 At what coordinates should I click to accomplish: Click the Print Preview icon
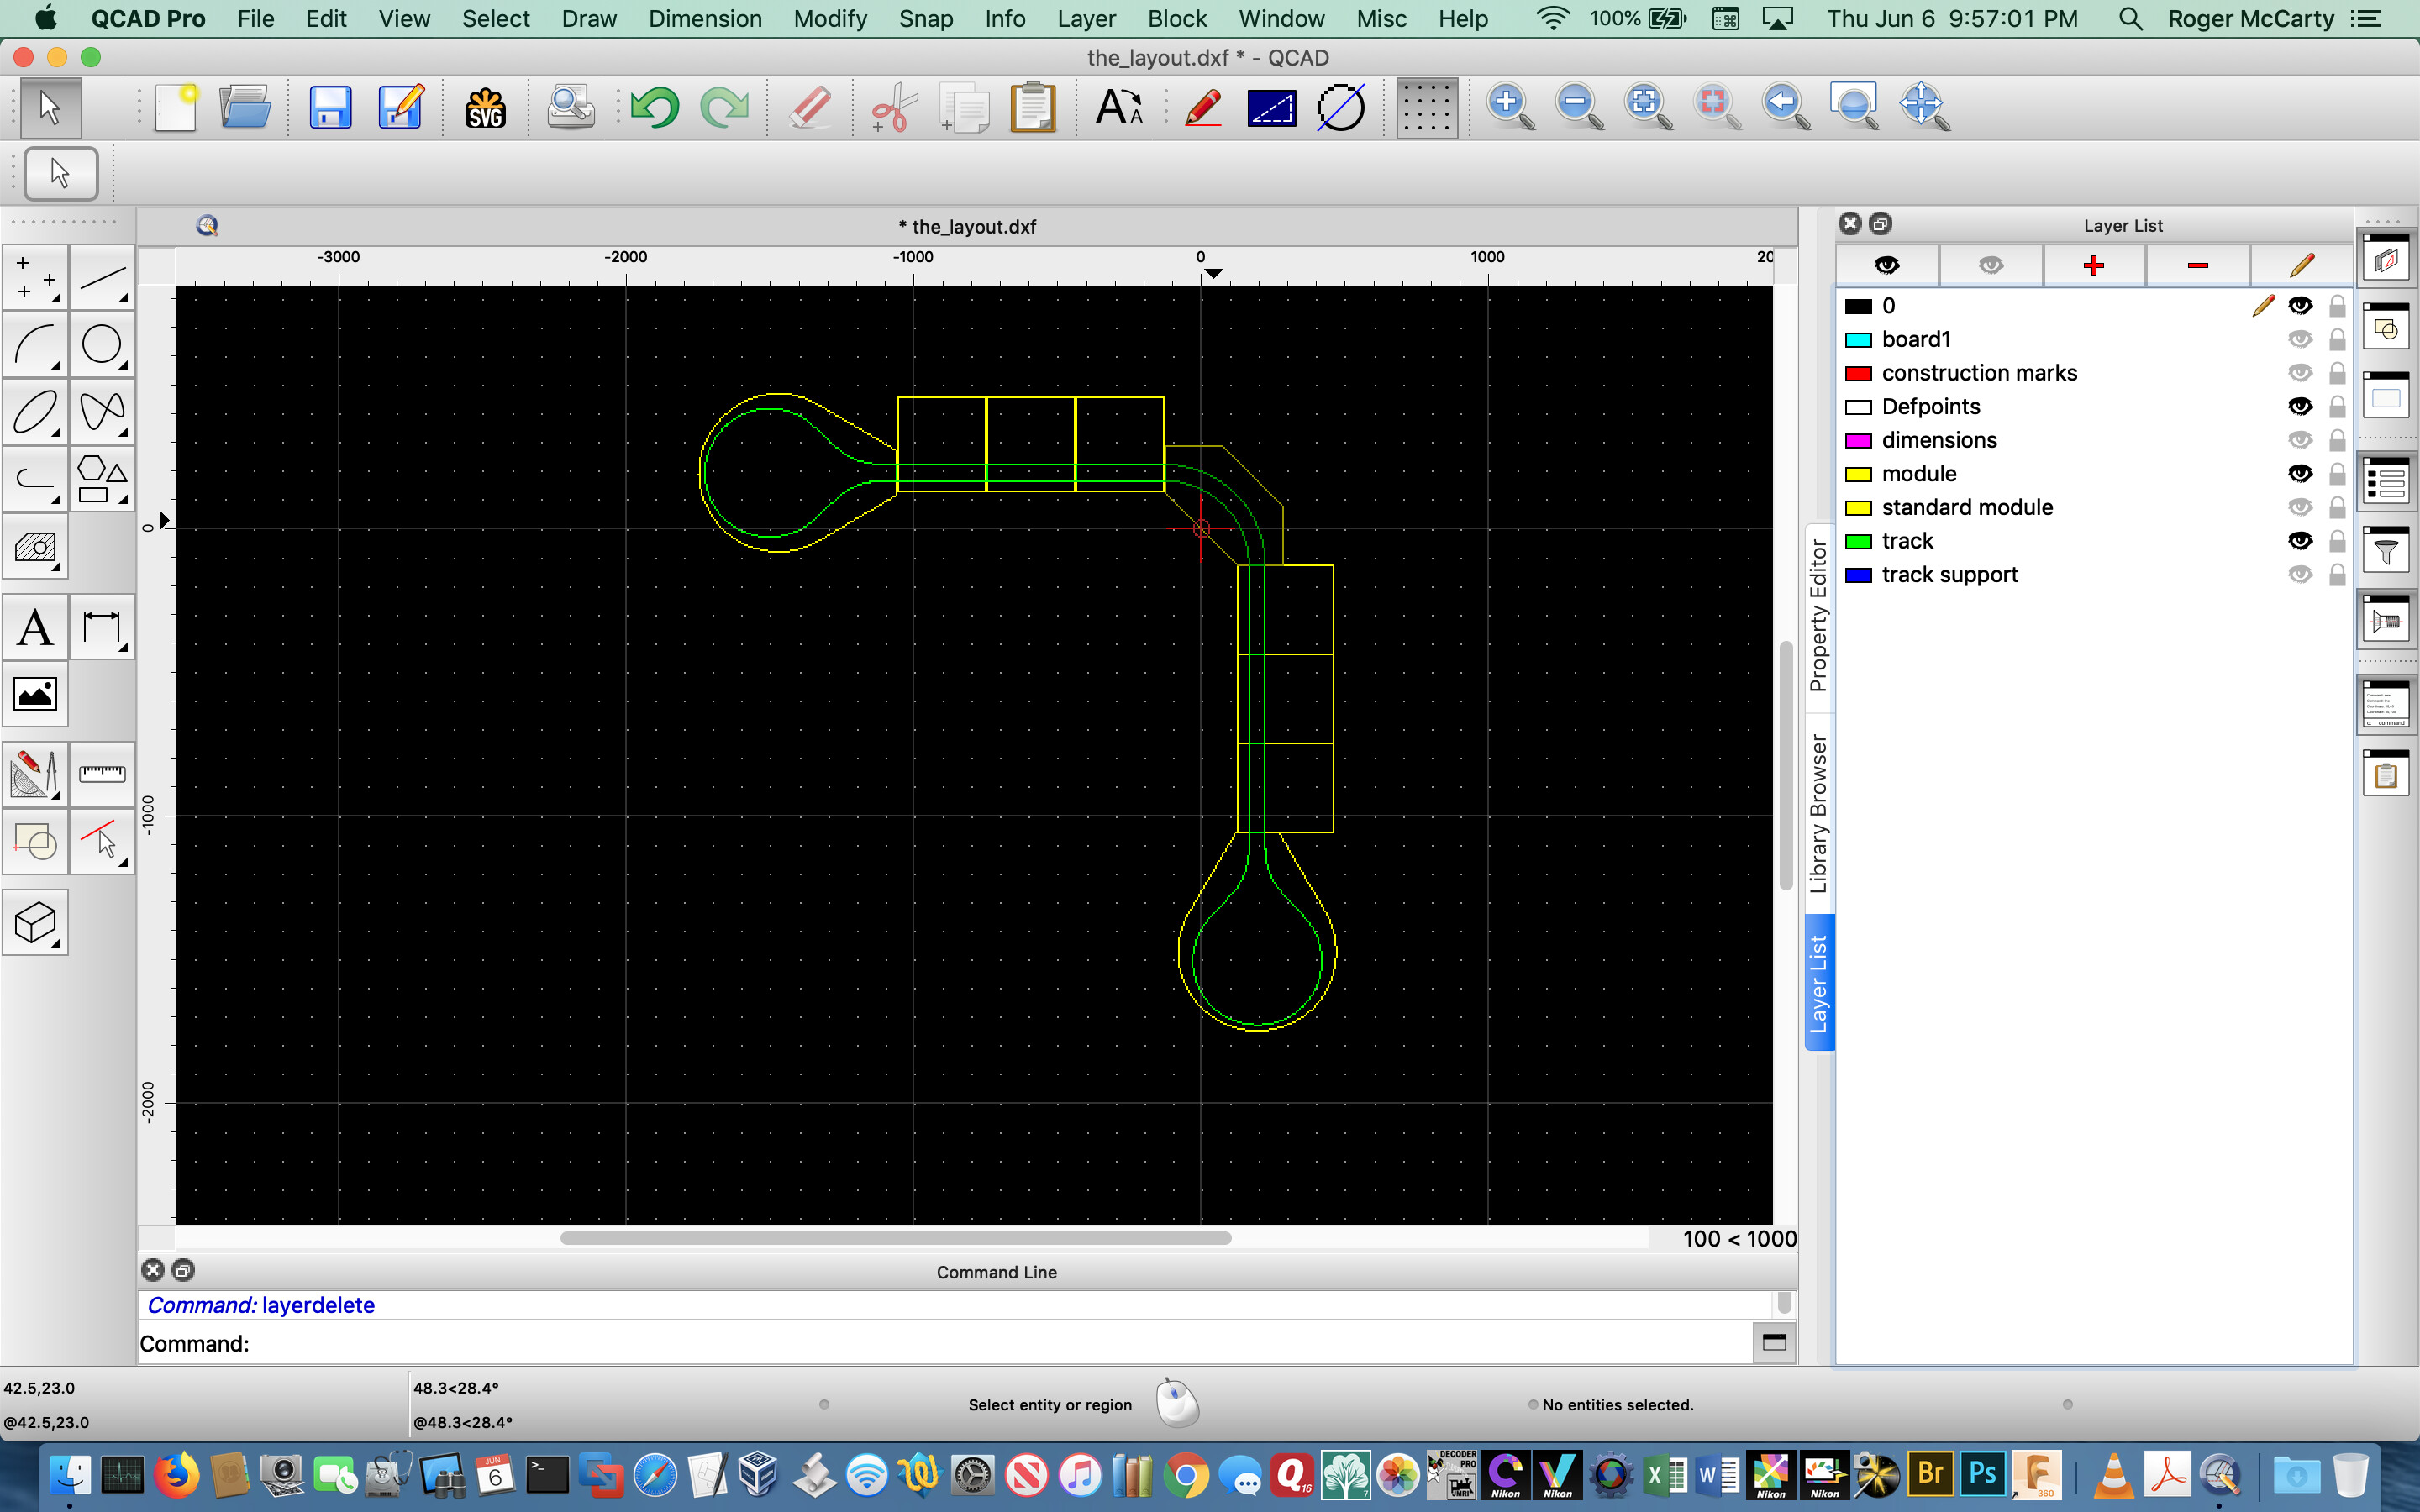(570, 107)
